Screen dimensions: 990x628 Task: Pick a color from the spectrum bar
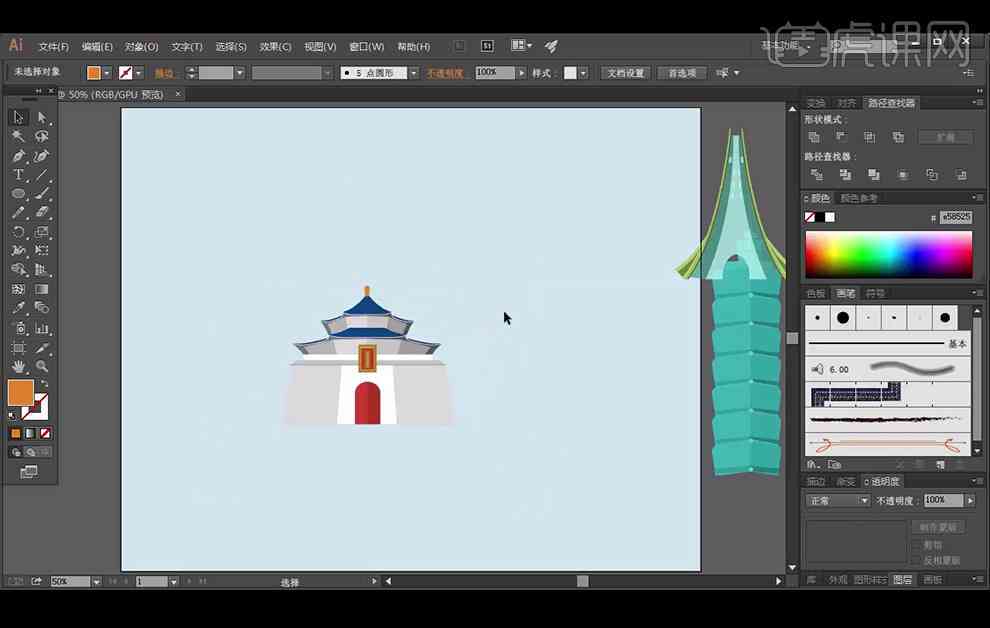[888, 254]
